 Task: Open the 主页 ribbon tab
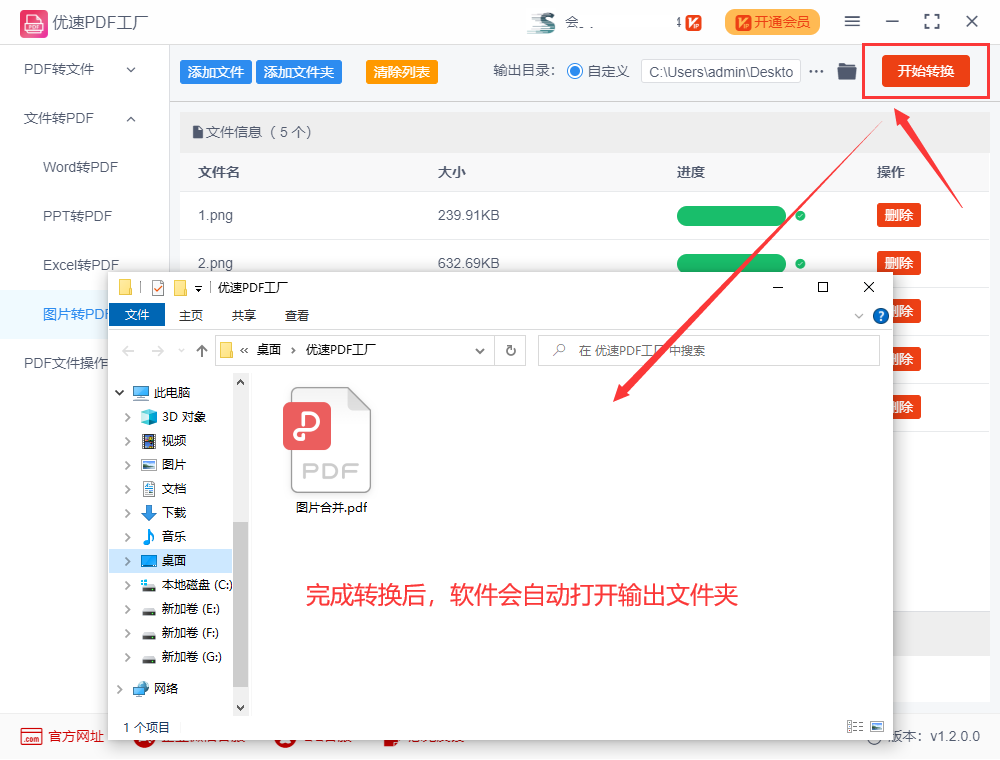pyautogui.click(x=191, y=316)
